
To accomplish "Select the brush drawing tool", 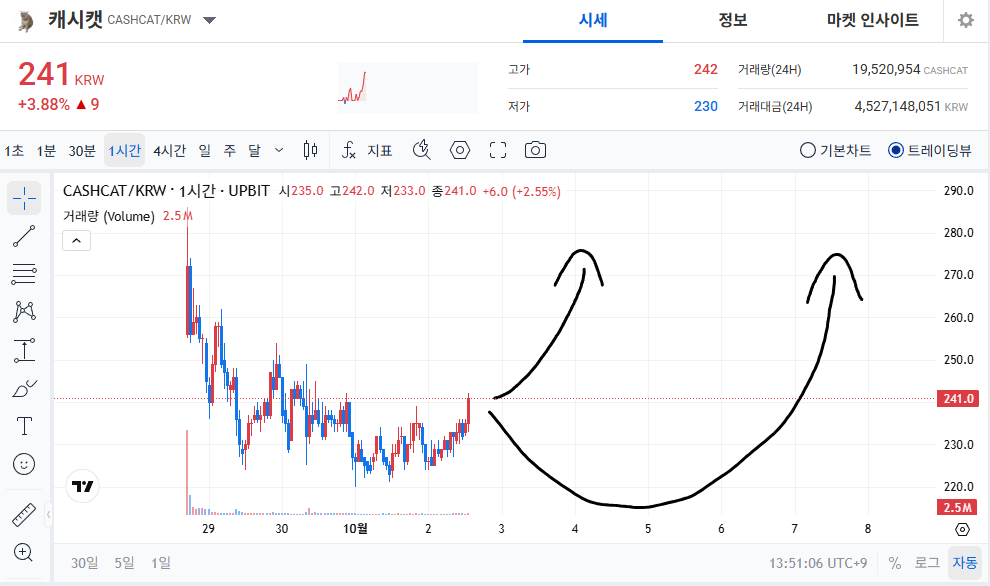I will pos(24,388).
